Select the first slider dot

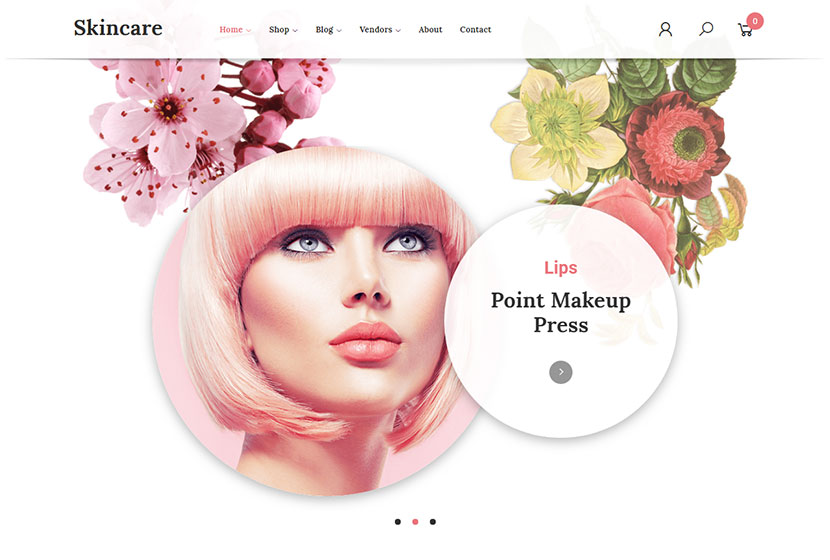coord(398,522)
